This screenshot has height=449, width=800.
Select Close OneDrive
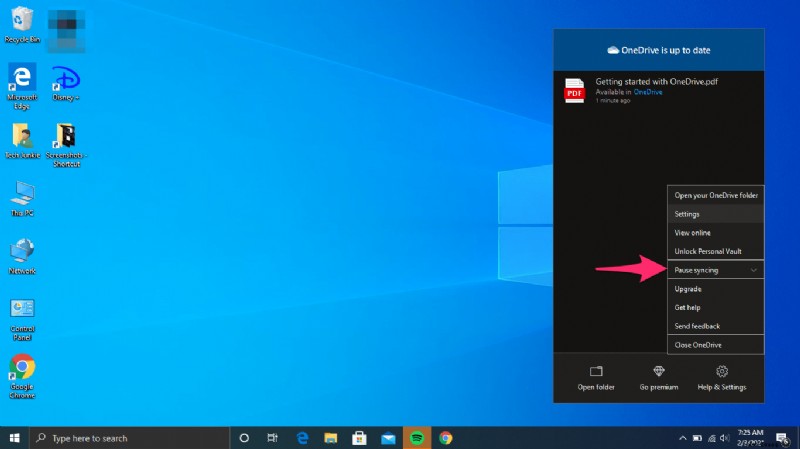click(x=715, y=345)
